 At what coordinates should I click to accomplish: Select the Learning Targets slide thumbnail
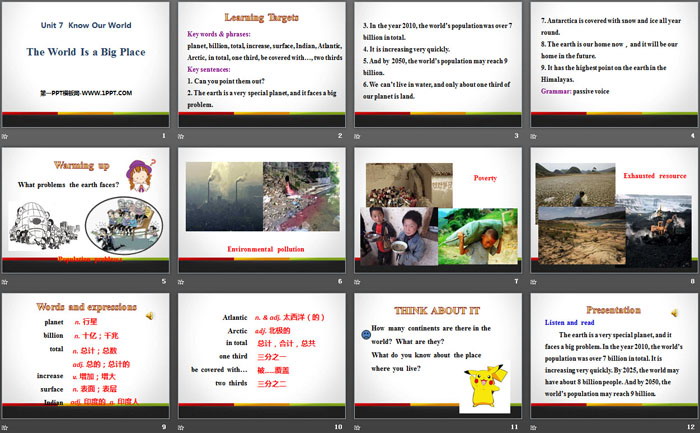click(262, 65)
